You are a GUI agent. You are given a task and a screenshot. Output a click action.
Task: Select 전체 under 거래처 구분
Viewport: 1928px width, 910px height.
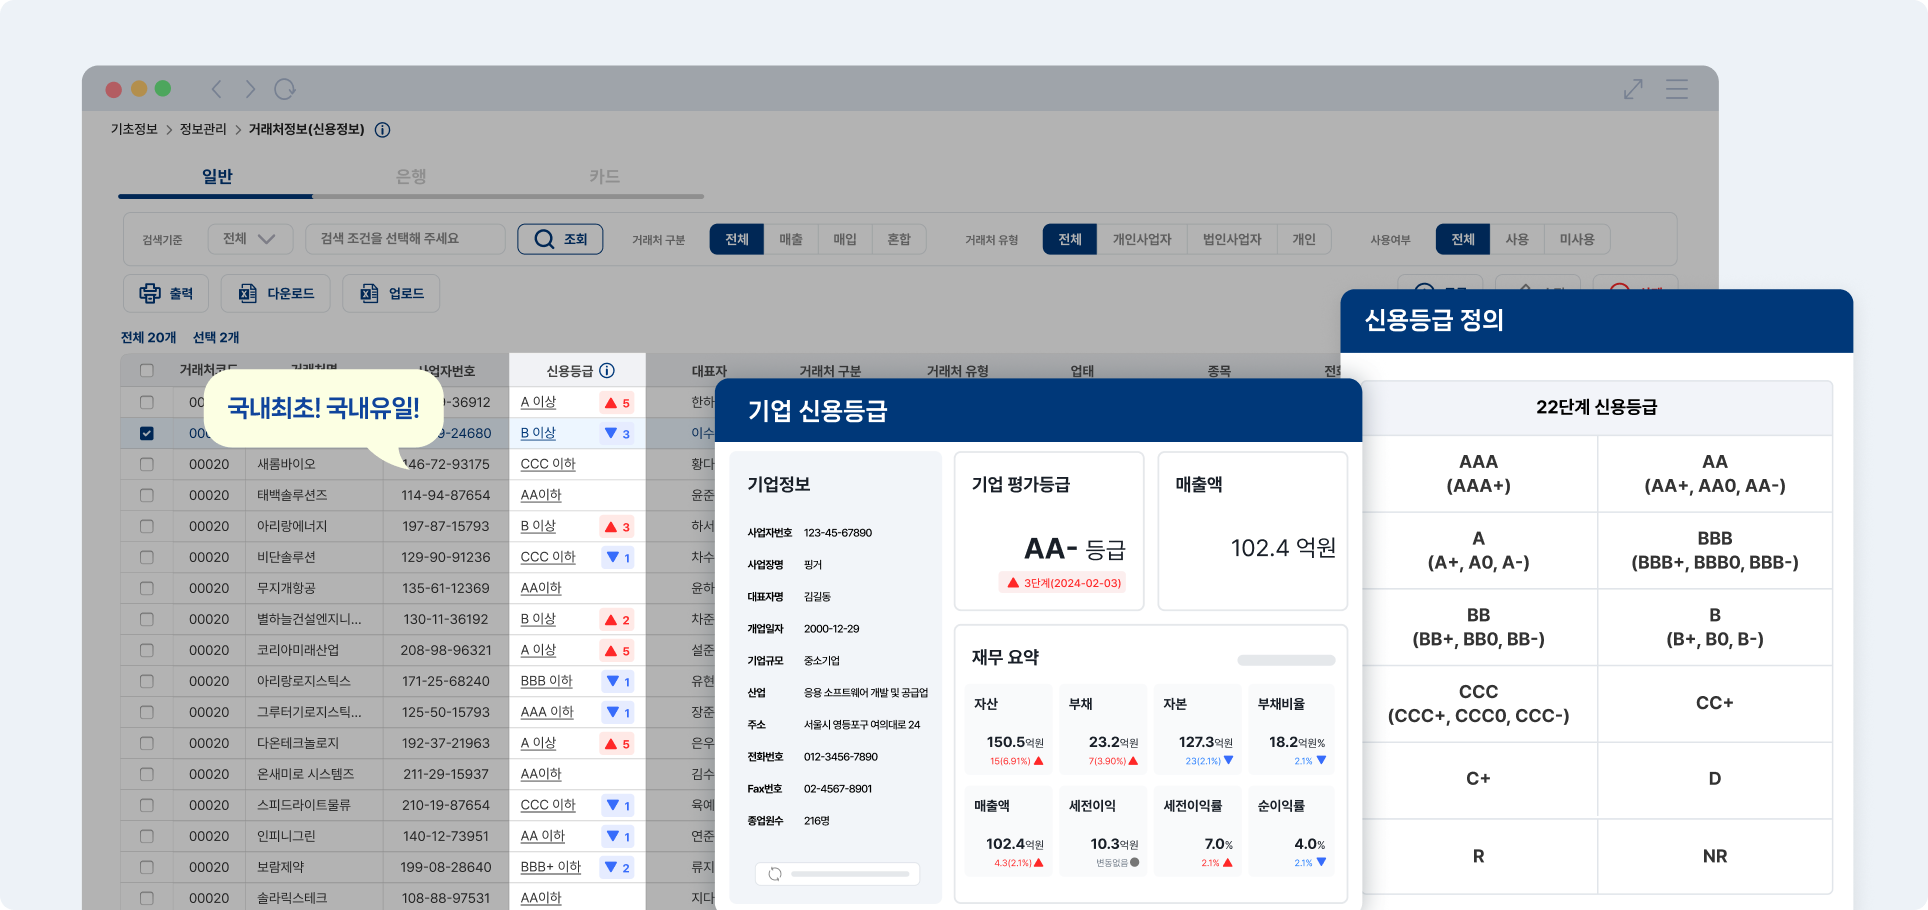(x=737, y=239)
